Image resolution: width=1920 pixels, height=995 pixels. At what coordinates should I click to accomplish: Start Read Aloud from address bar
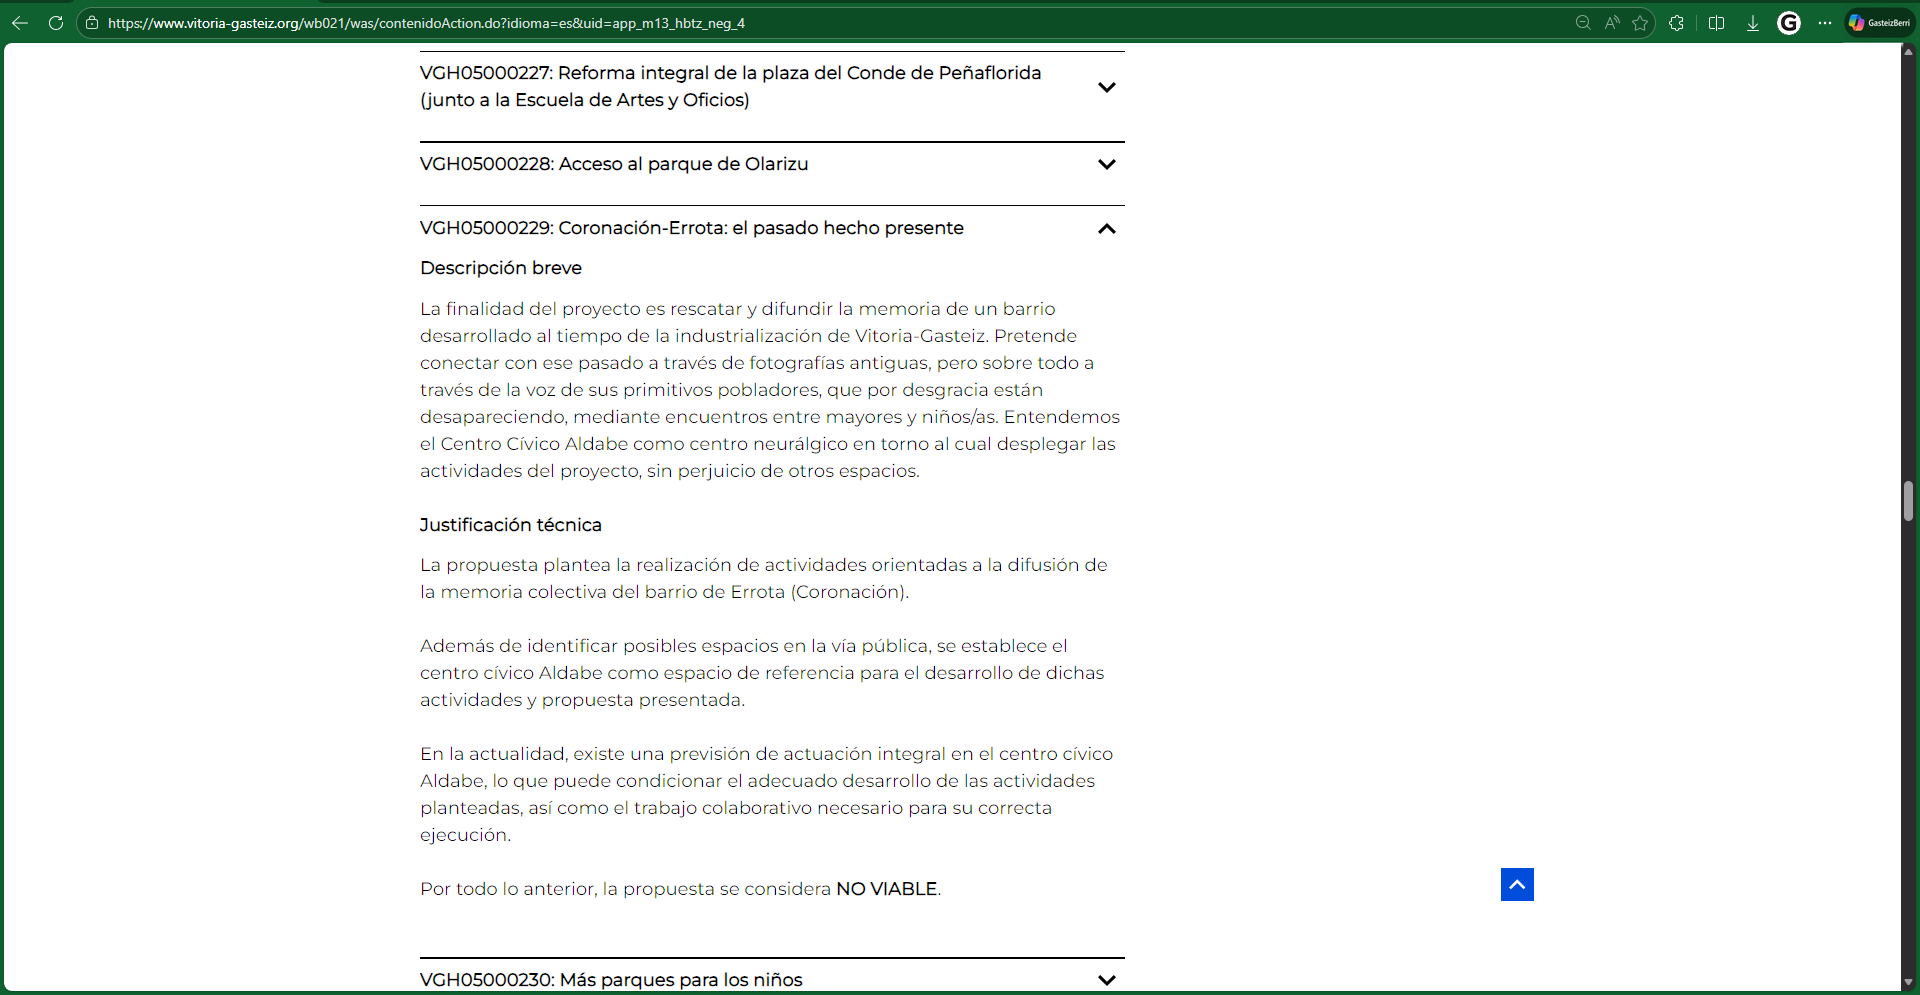(x=1612, y=23)
